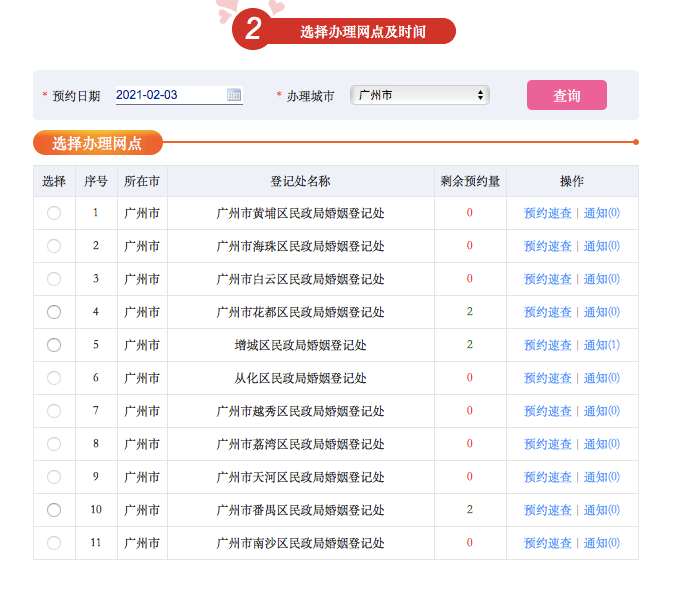Click the 预约日期 date input field
The image size is (675, 591).
[x=170, y=95]
